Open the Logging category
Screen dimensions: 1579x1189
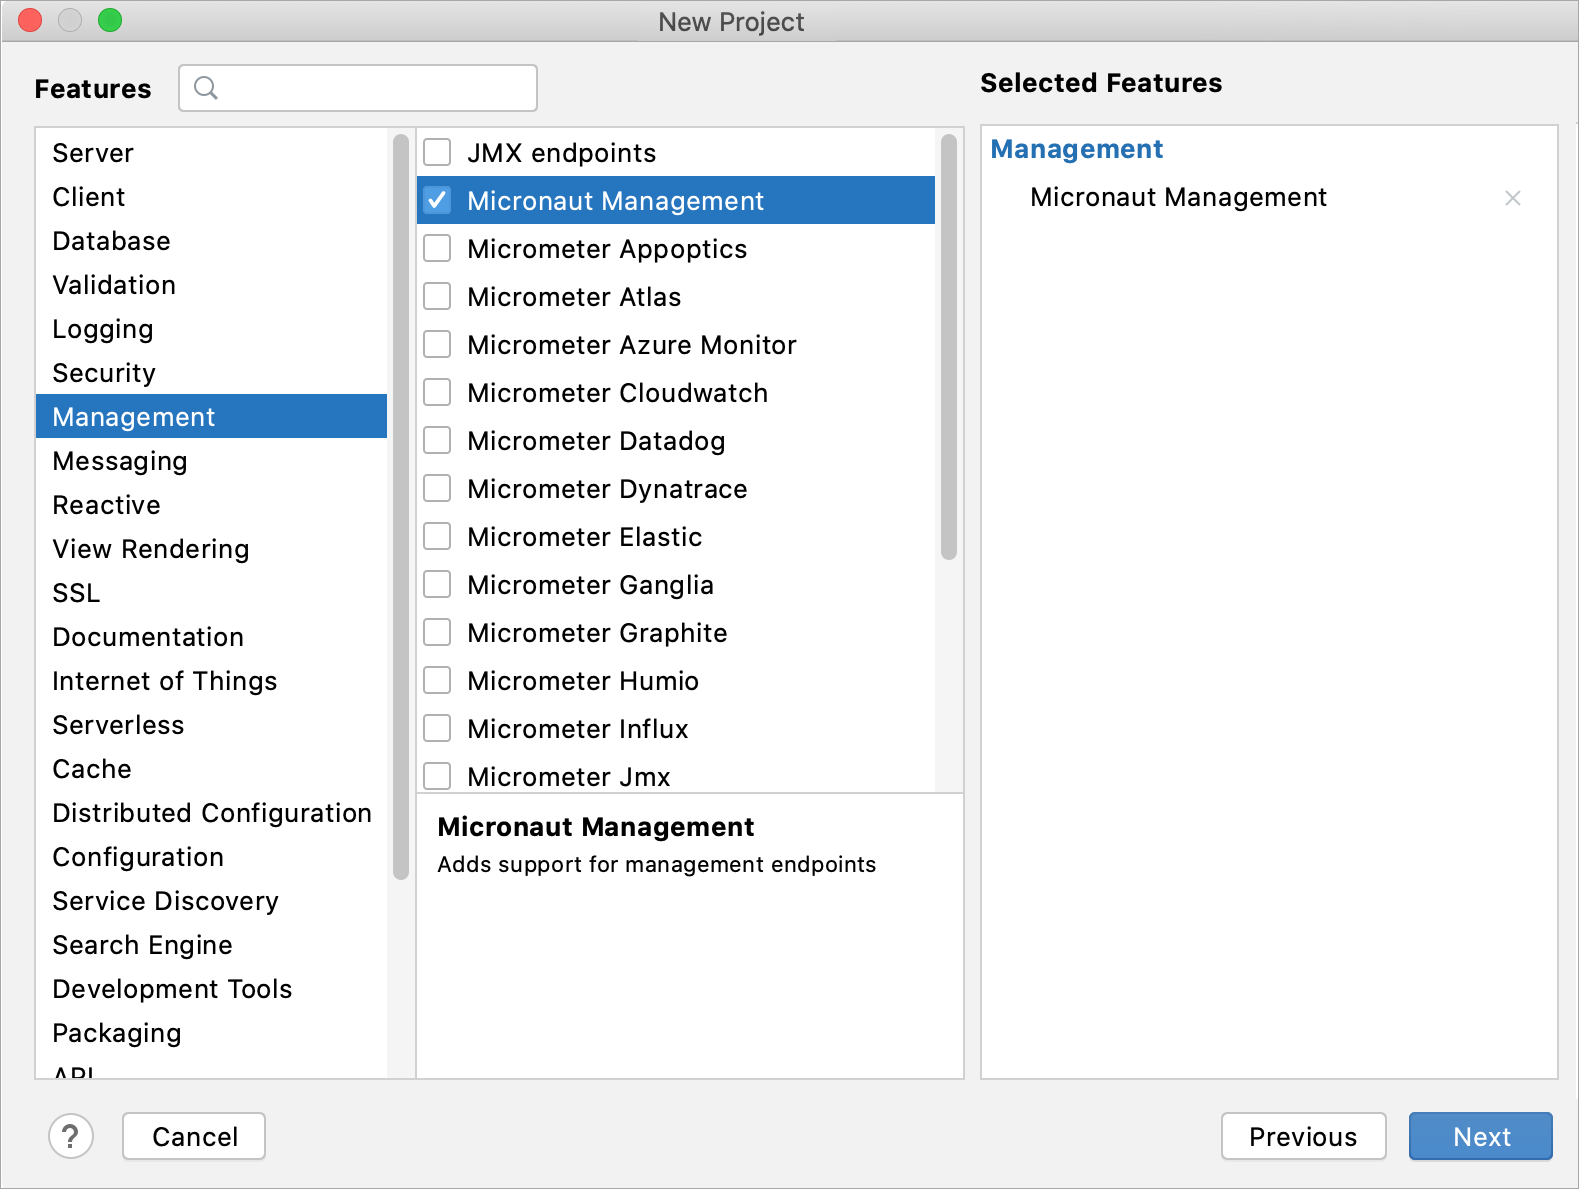211,329
